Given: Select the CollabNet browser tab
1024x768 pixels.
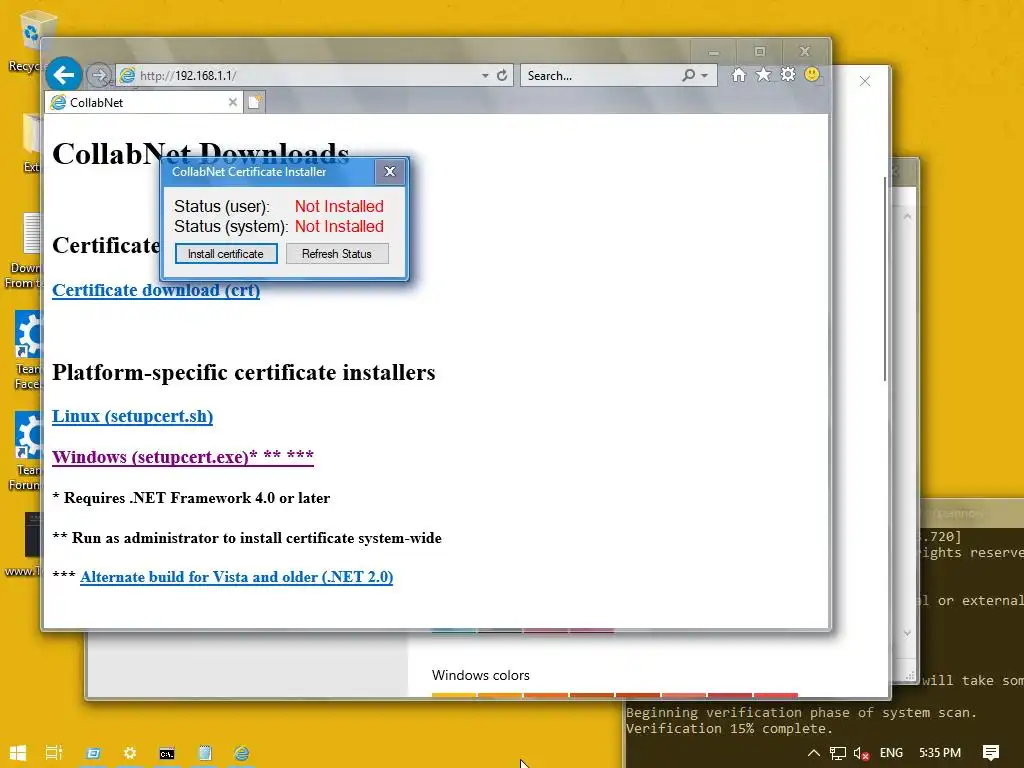Looking at the screenshot, I should (x=145, y=103).
